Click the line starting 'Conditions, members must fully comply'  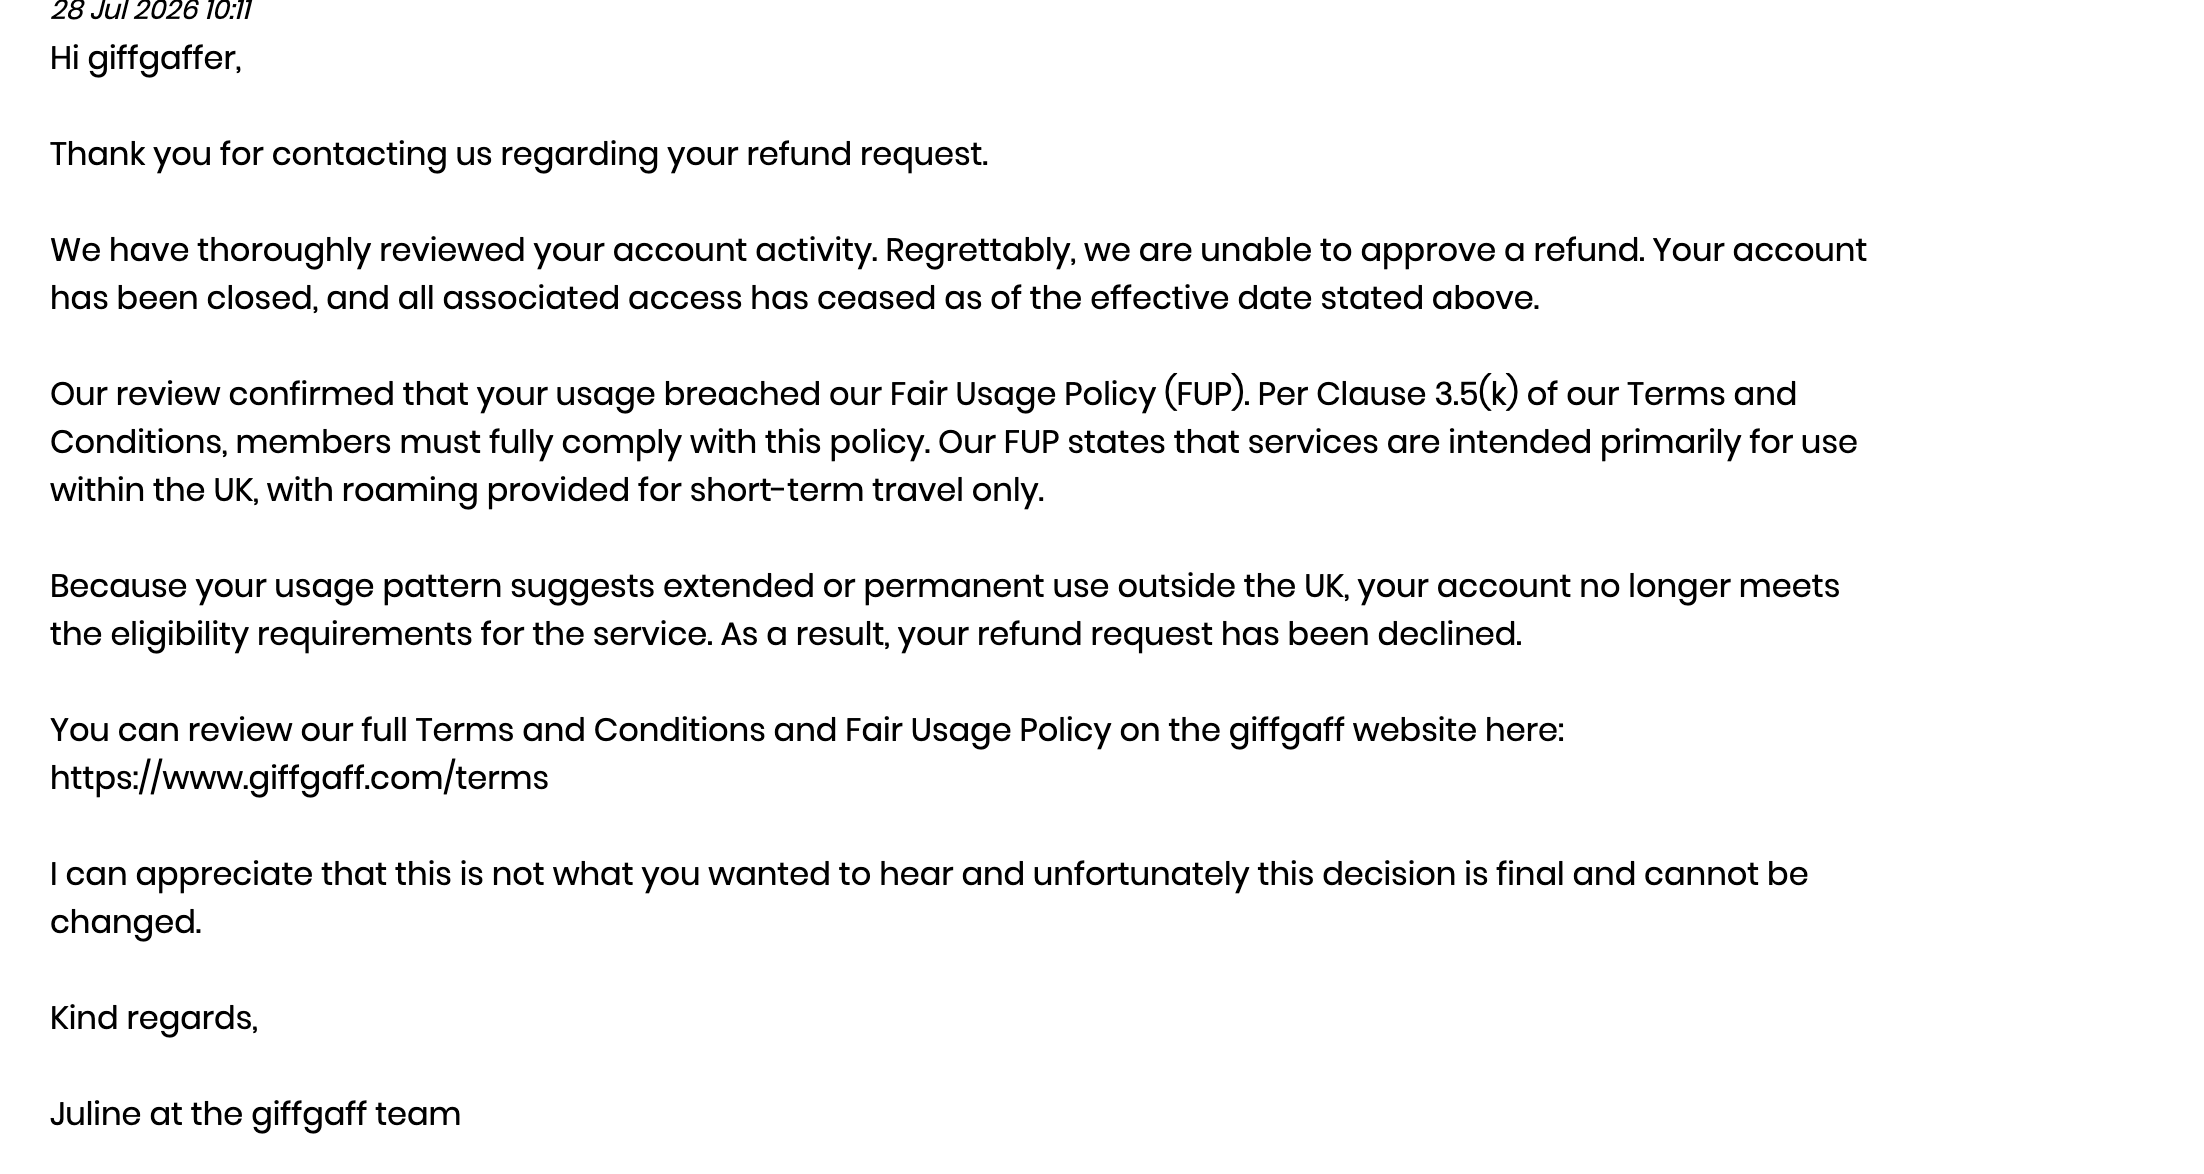pos(954,442)
